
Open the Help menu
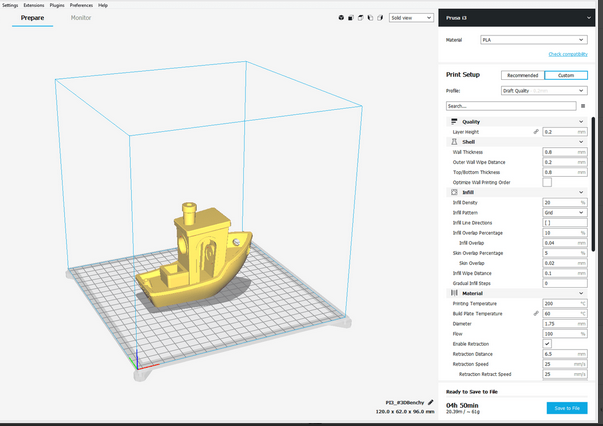point(103,5)
